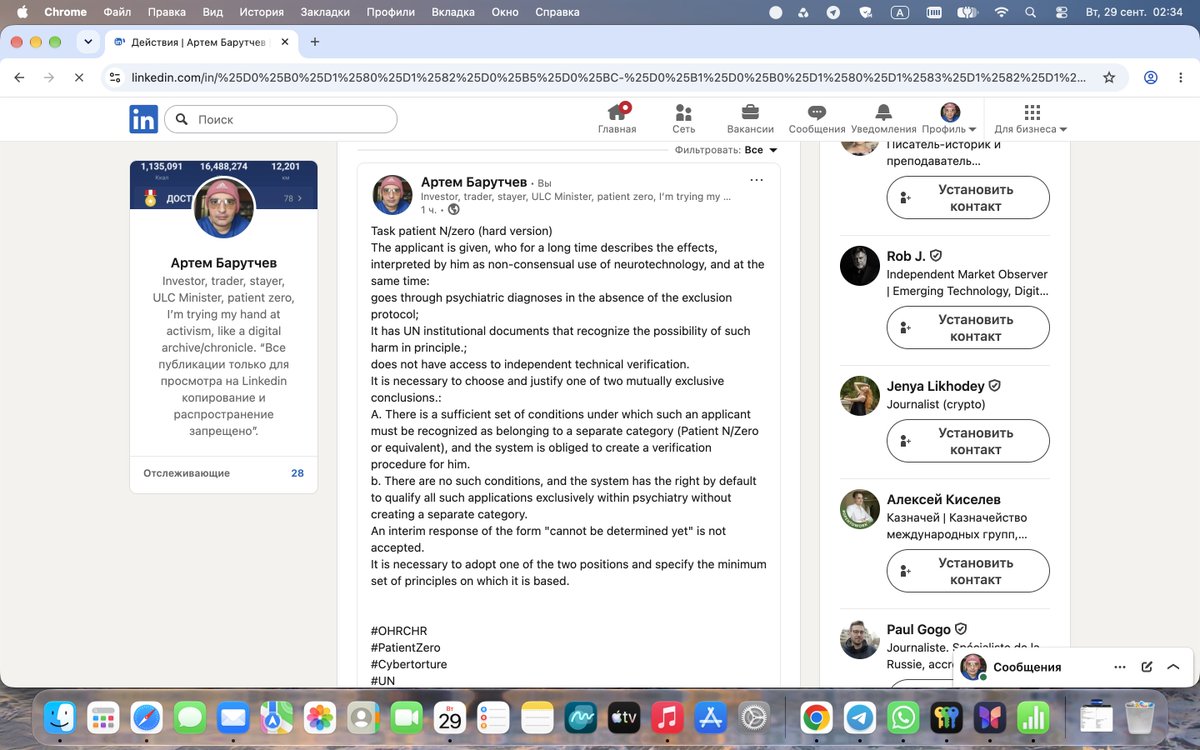
Task: Open Control Center in menu bar
Action: click(1060, 12)
